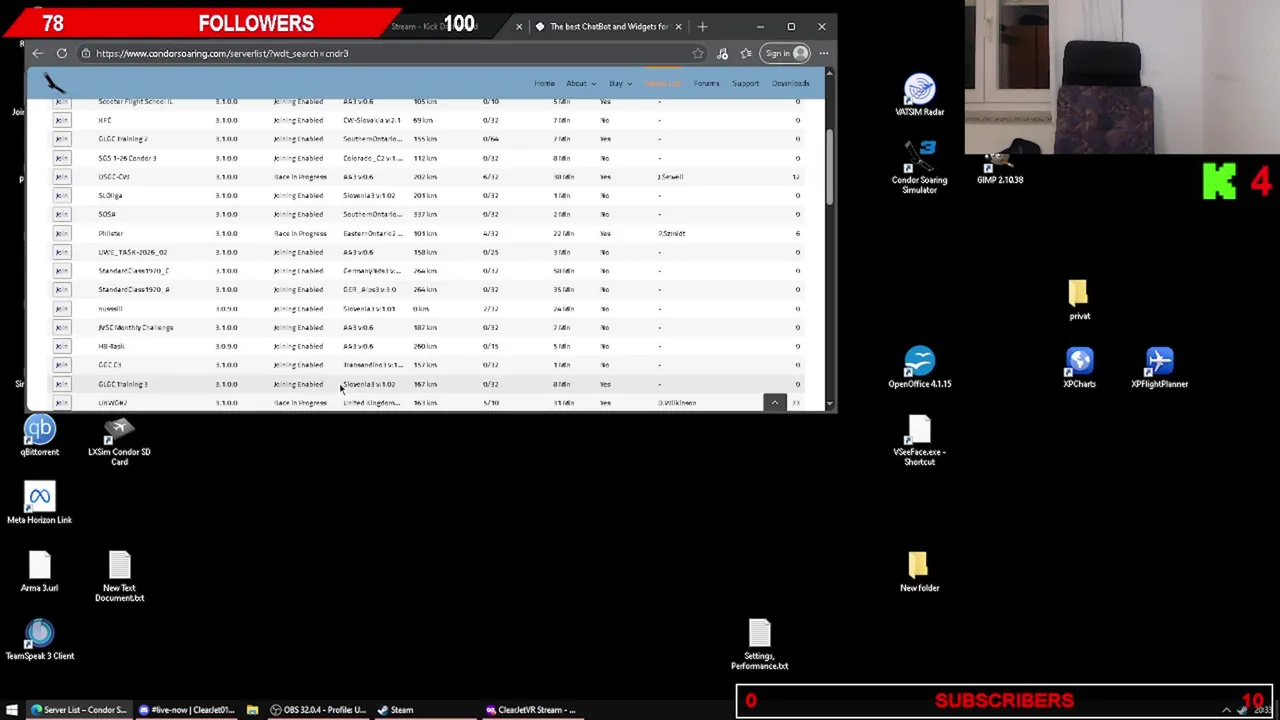The height and width of the screenshot is (720, 1280).
Task: Switch to OBS 32.0.4 taskbar window
Action: (x=319, y=709)
